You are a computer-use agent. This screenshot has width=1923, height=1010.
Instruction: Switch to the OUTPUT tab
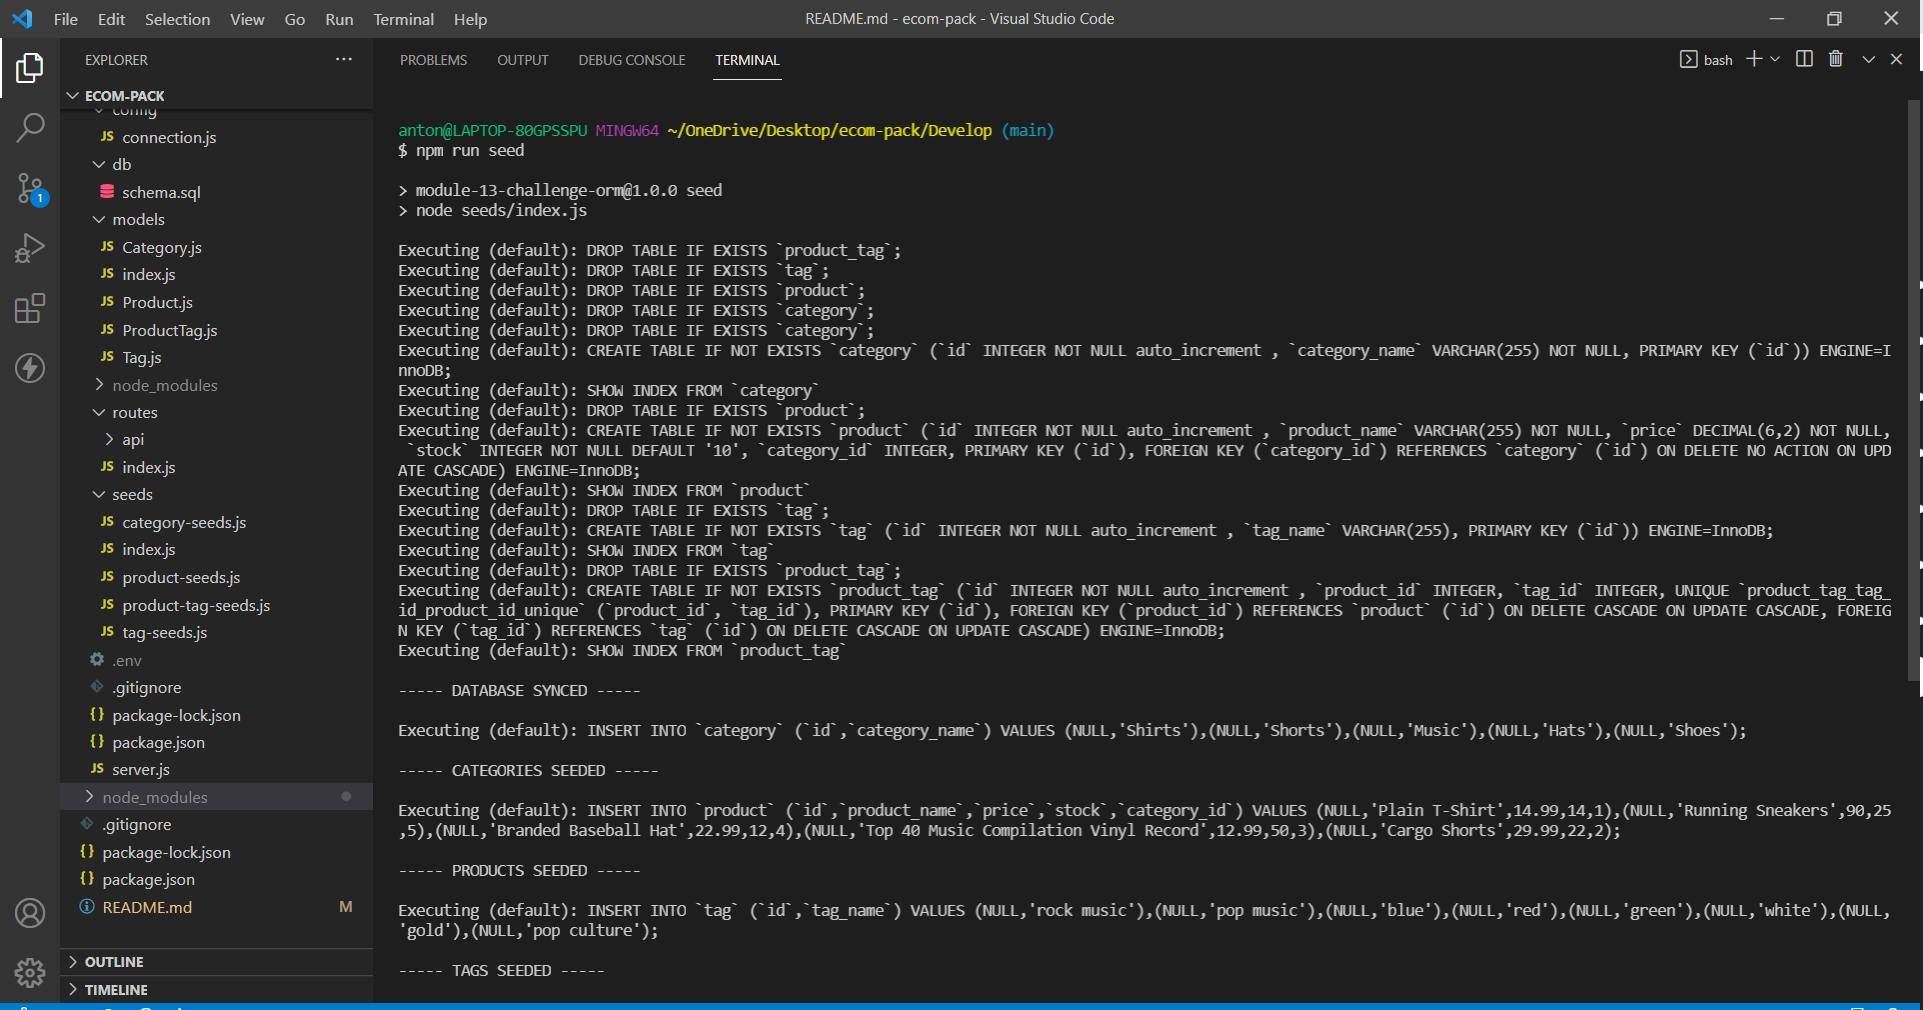(x=522, y=60)
